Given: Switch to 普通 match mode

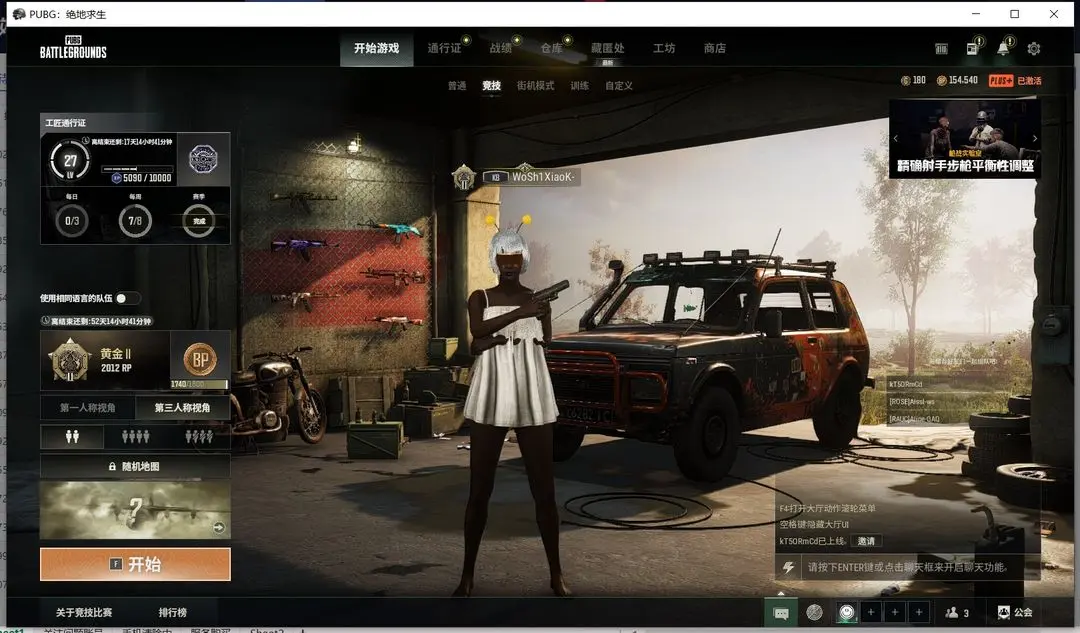Looking at the screenshot, I should 457,86.
